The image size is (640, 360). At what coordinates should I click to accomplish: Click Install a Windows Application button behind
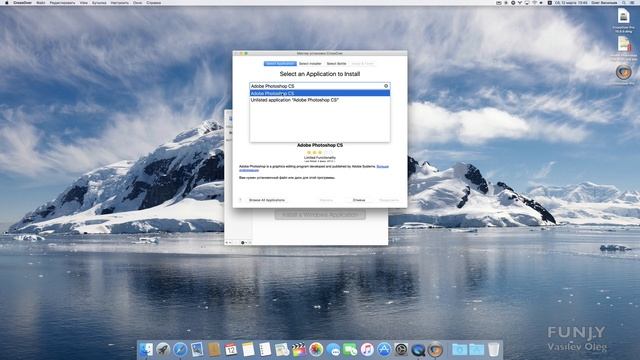point(320,214)
